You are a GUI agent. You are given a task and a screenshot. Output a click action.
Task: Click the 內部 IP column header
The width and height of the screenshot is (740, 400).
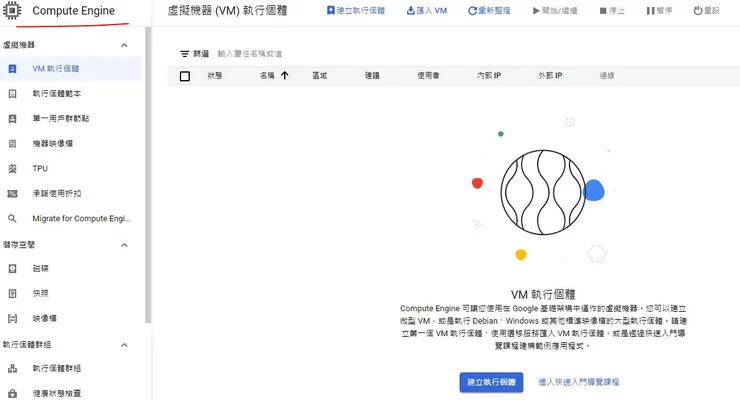(x=489, y=75)
